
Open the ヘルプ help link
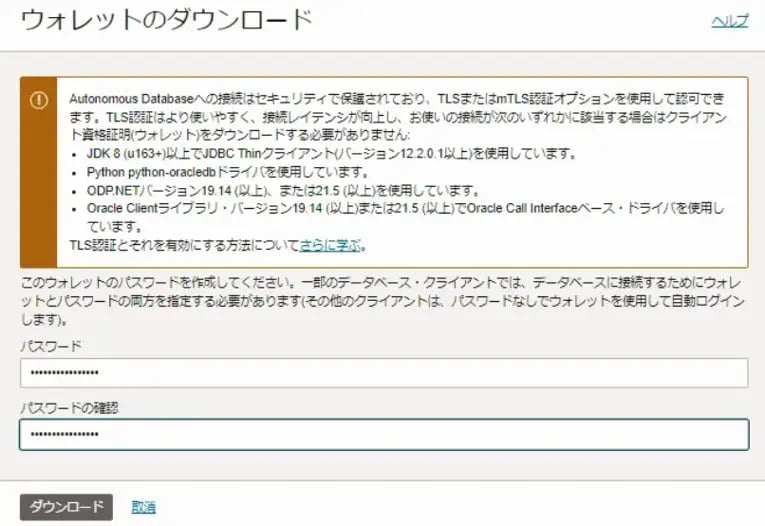click(x=729, y=22)
